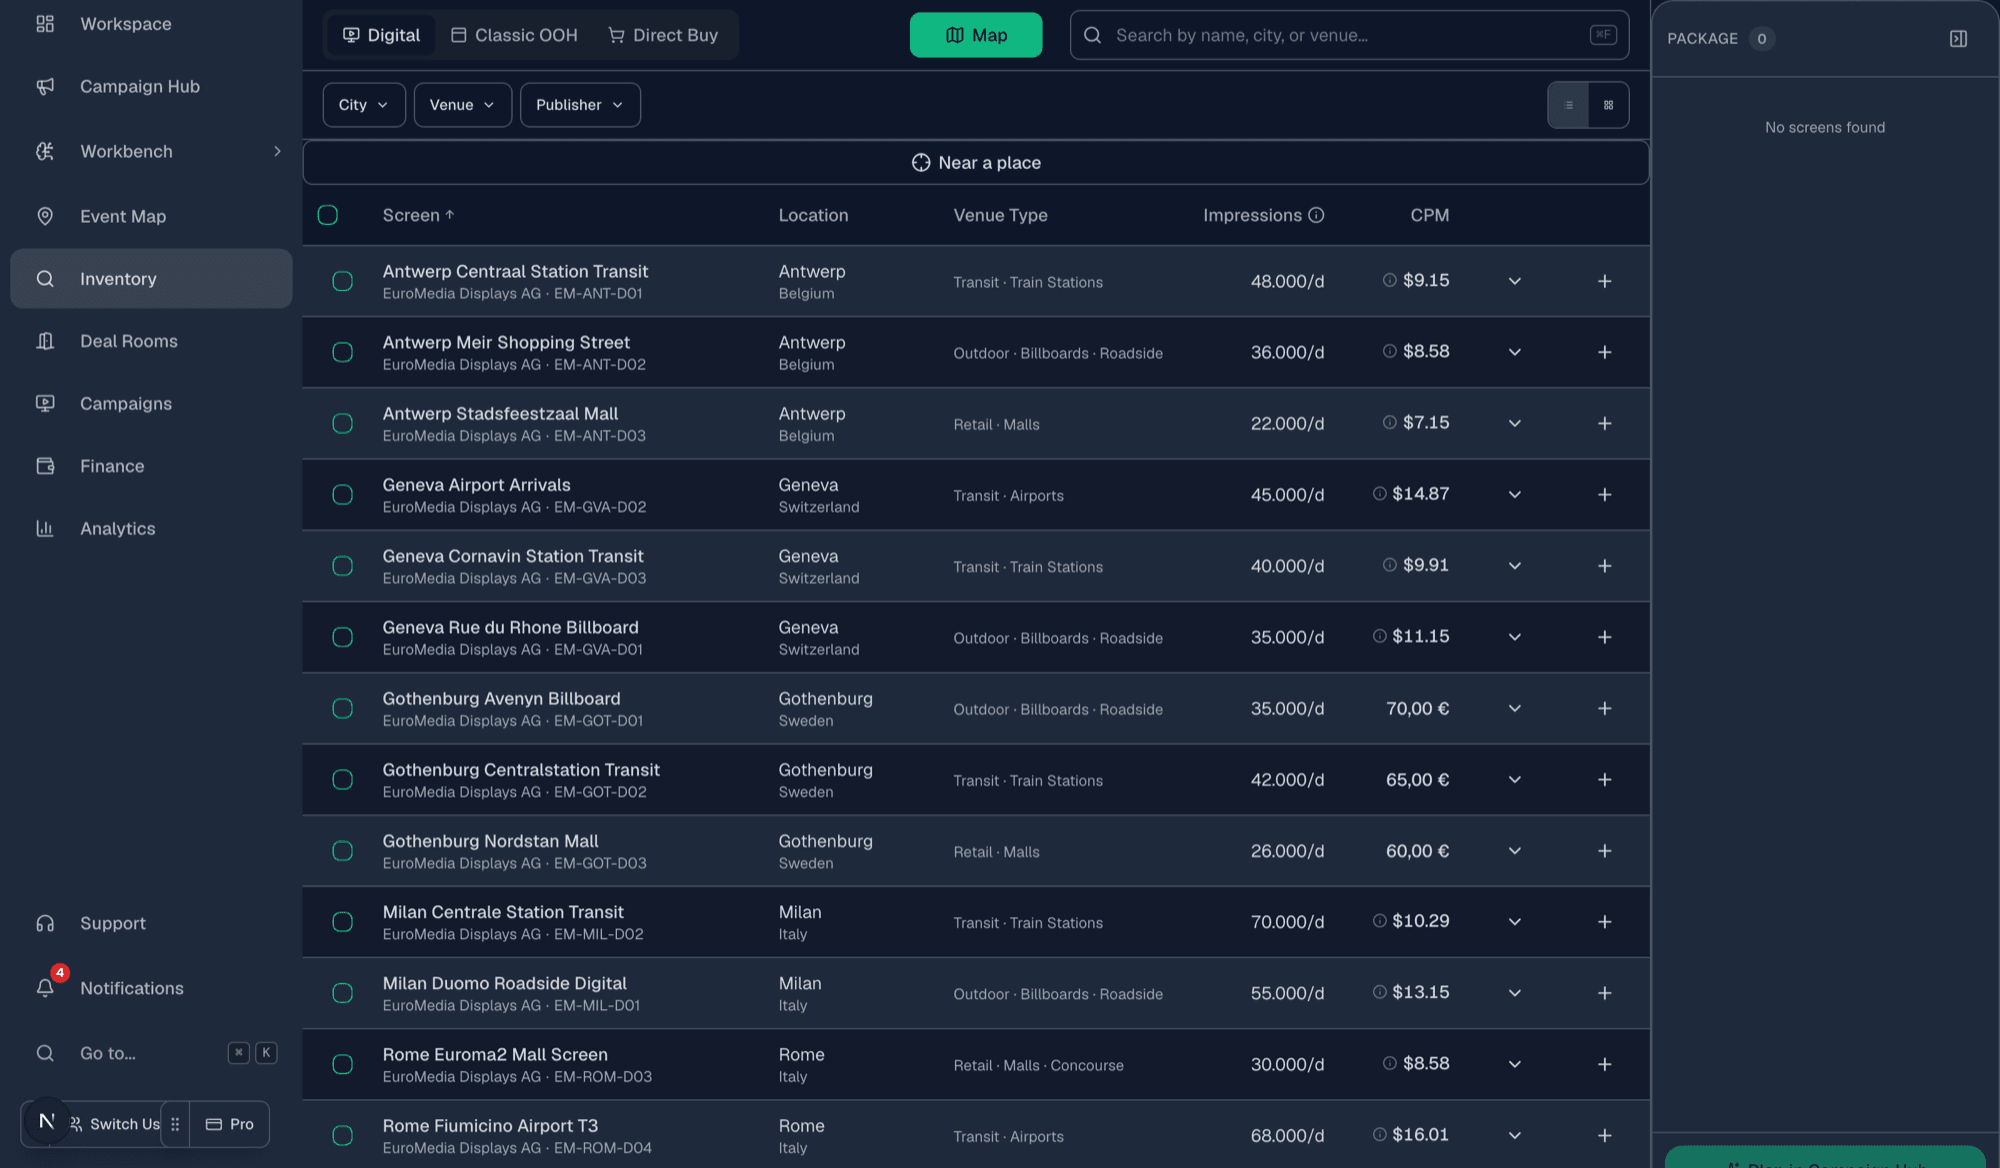Viewport: 2000px width, 1168px height.
Task: Click CPM info icon for Milan Duomo
Action: click(1379, 992)
